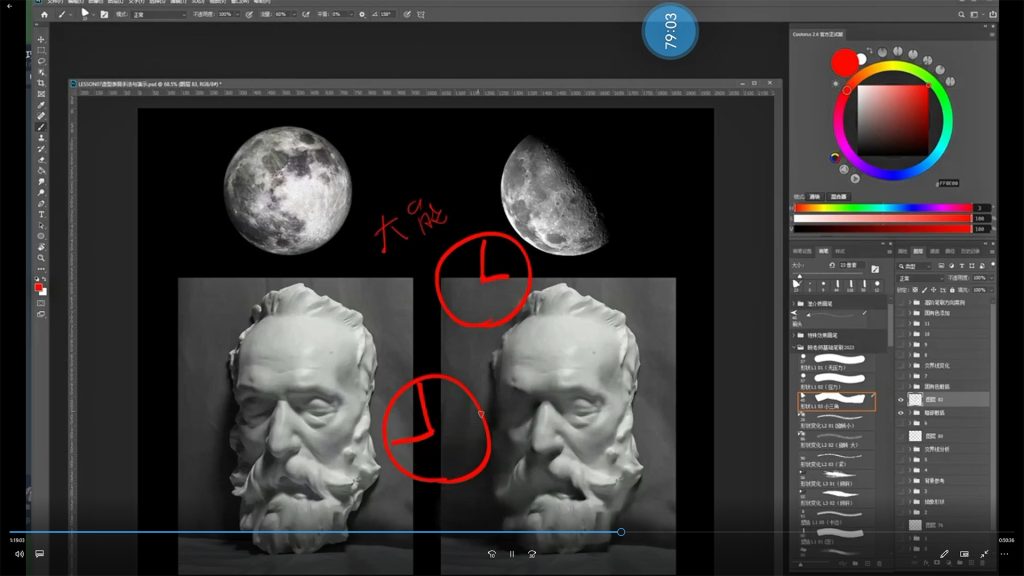This screenshot has height=576, width=1024.
Task: Open the blend mode dropdown in options bar
Action: point(160,15)
